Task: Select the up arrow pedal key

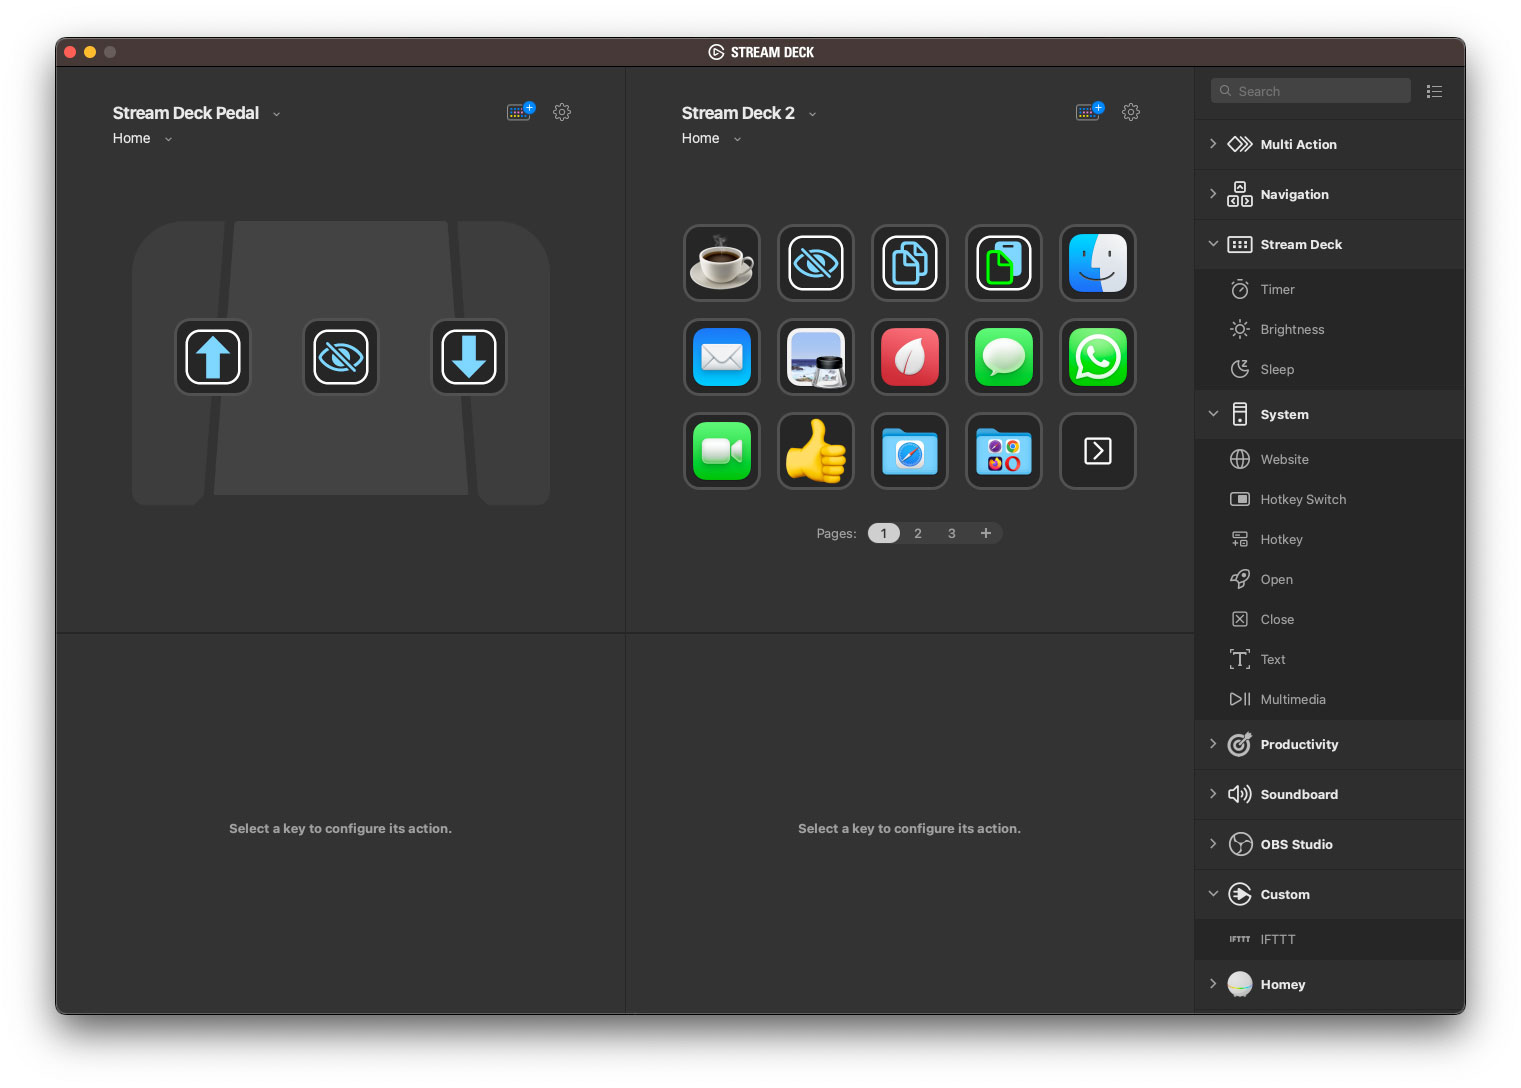Action: [x=213, y=357]
